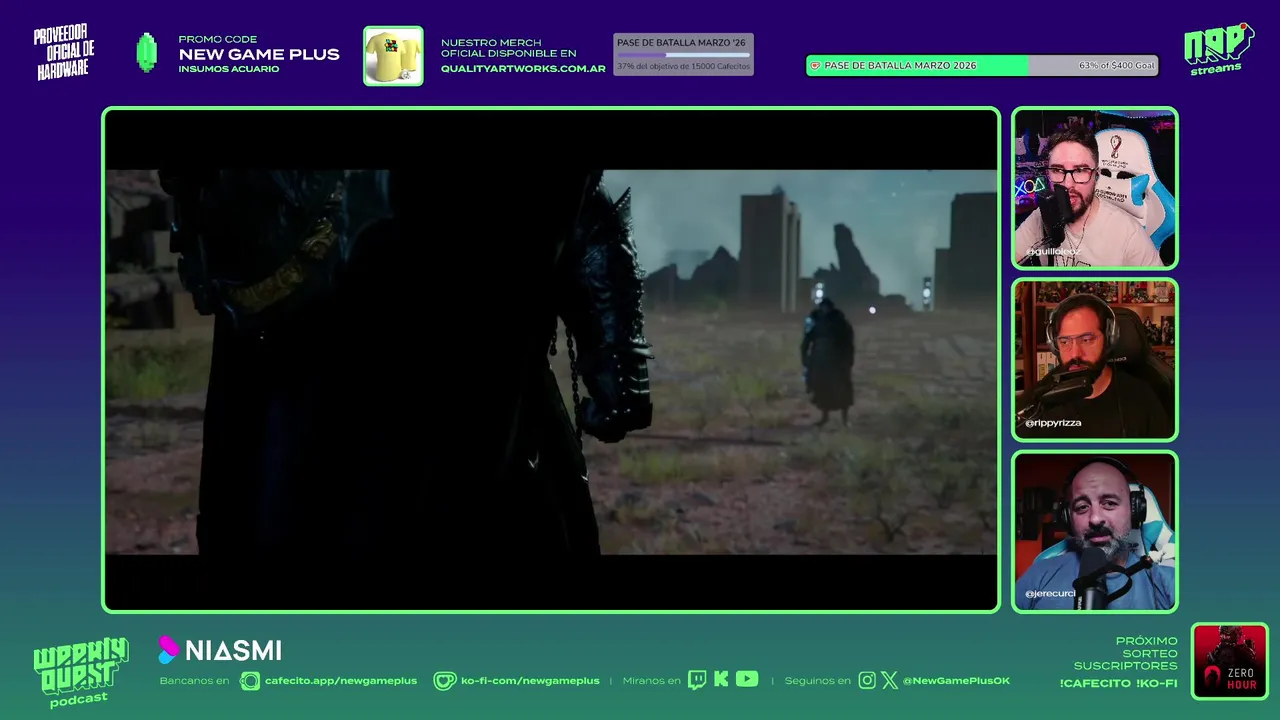Click the INSUMOS ACUARIO text

229,69
